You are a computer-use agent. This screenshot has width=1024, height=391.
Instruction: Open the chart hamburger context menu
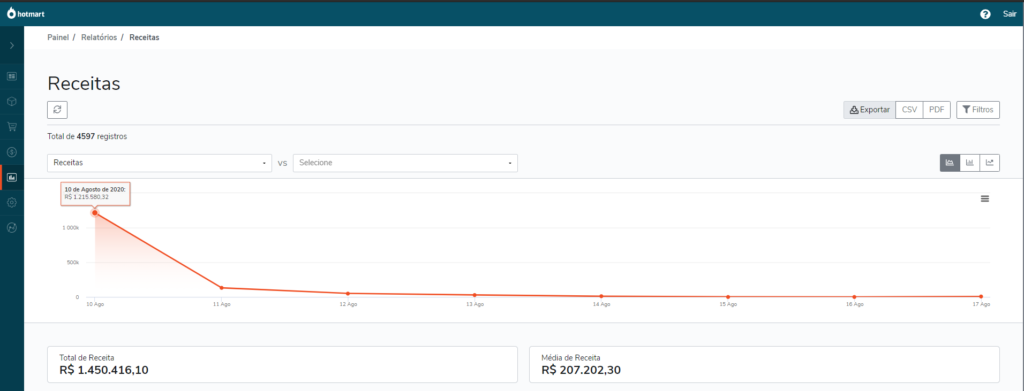985,198
